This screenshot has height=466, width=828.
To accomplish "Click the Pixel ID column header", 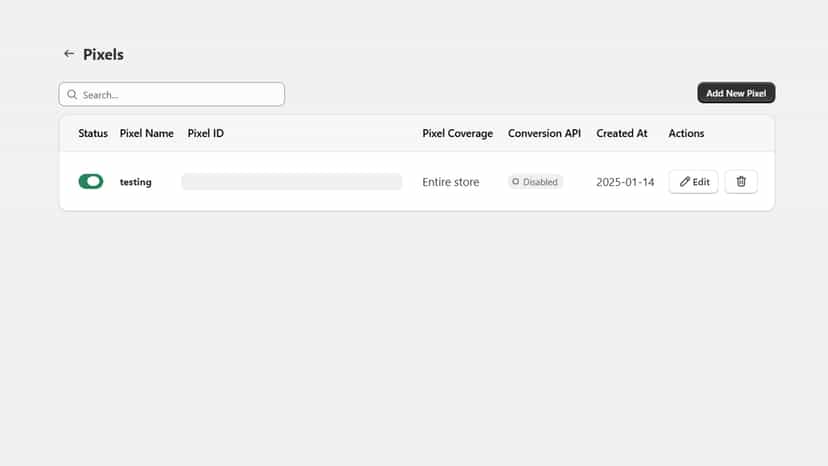I will pos(205,133).
